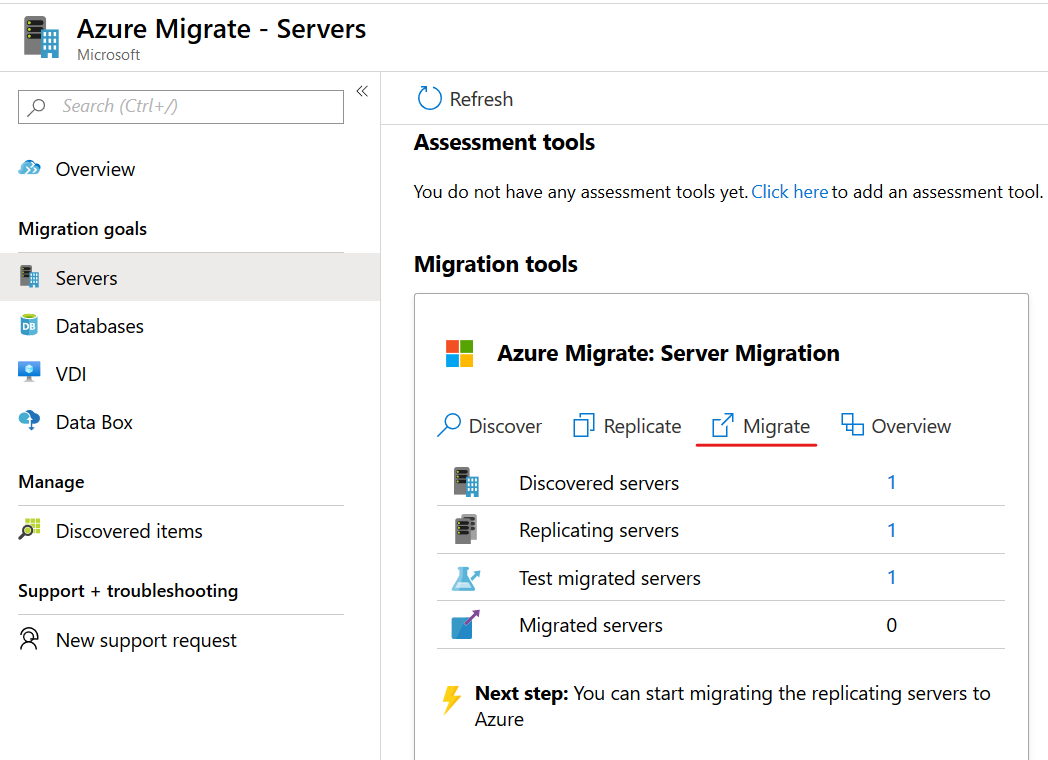Click the 'Replicating servers' label
Screen dimensions: 1048x760
(x=599, y=531)
